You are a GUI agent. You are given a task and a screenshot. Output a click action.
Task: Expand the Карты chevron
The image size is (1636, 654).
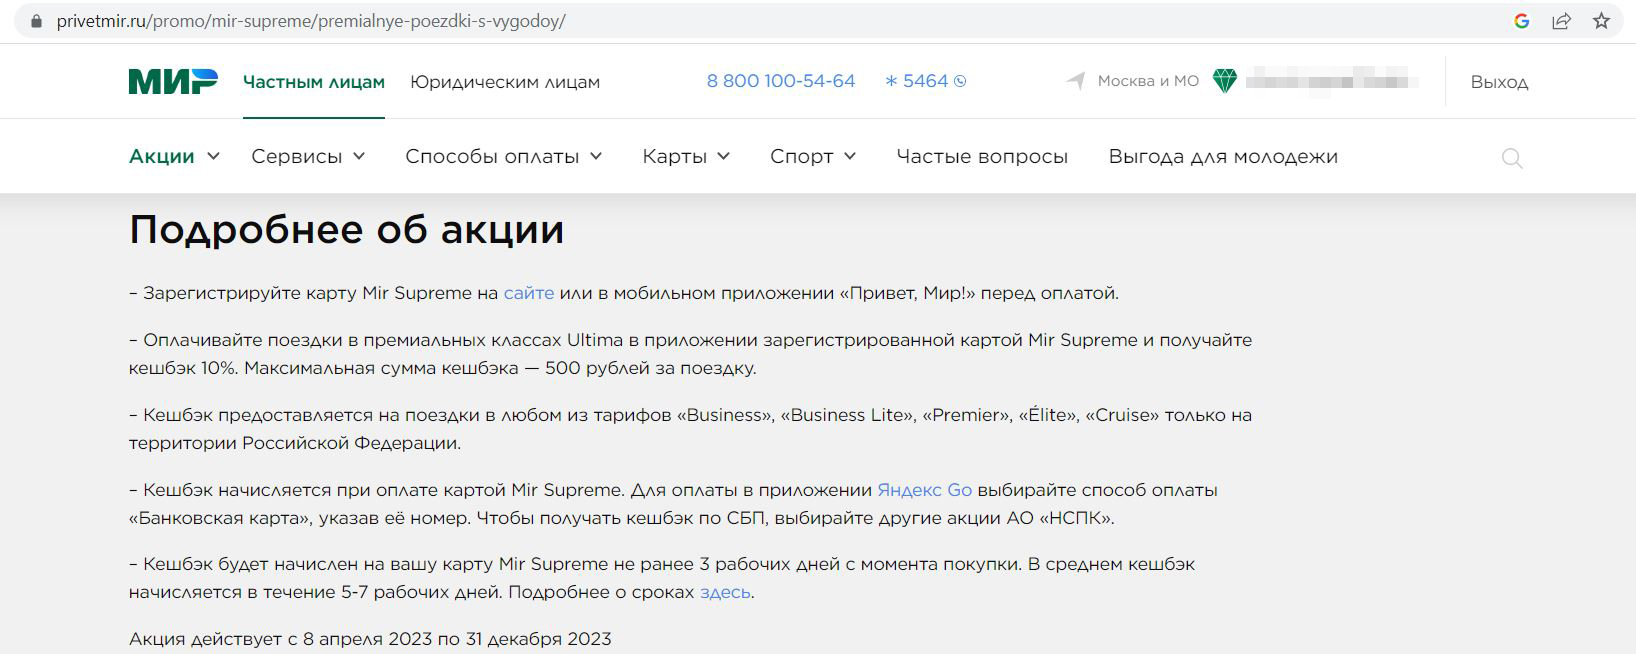(x=724, y=157)
